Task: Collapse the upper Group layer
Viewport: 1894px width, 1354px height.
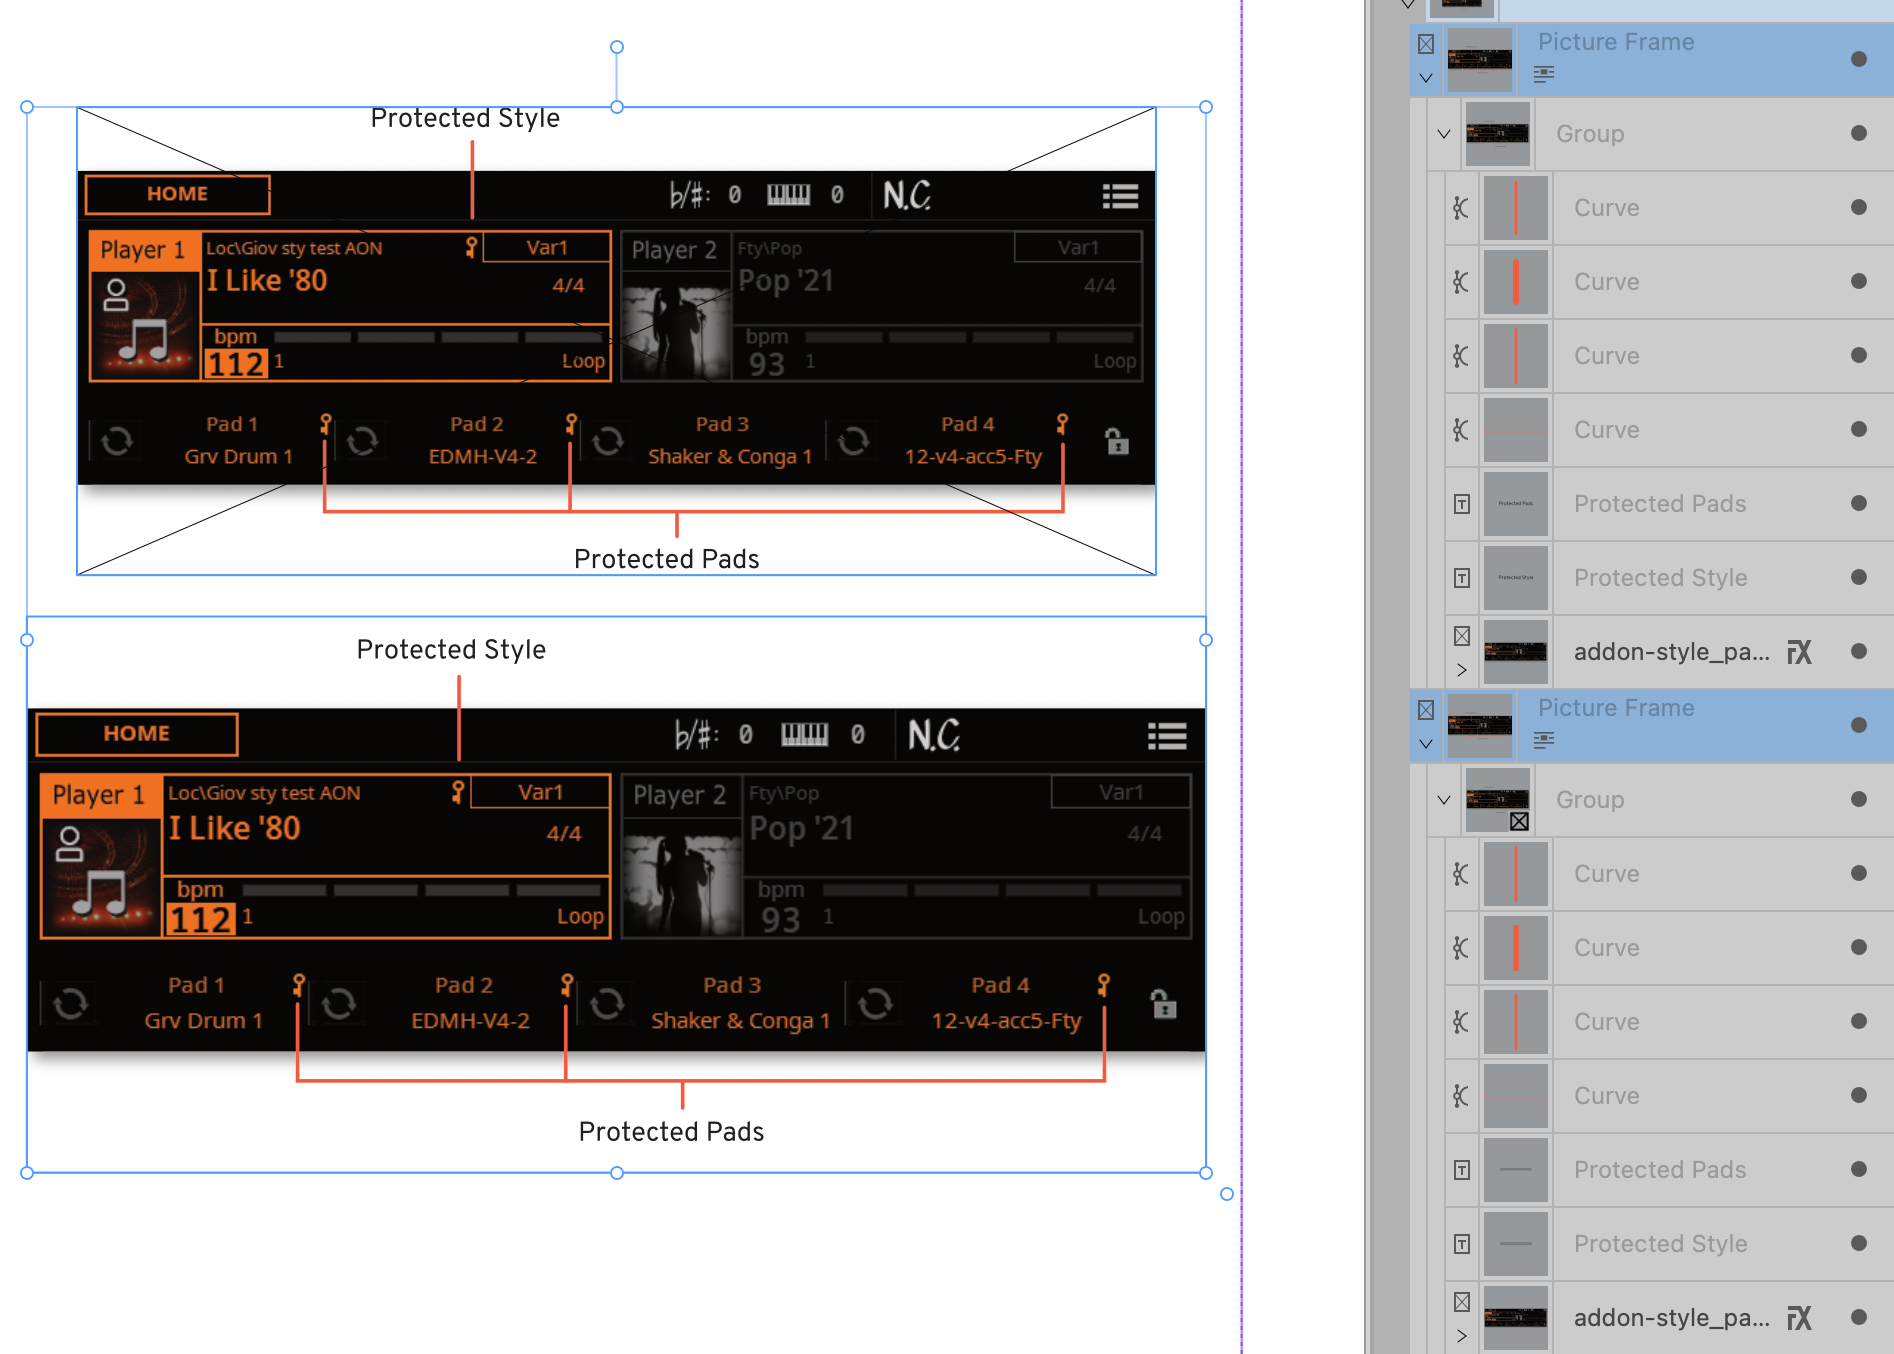Action: click(1444, 134)
